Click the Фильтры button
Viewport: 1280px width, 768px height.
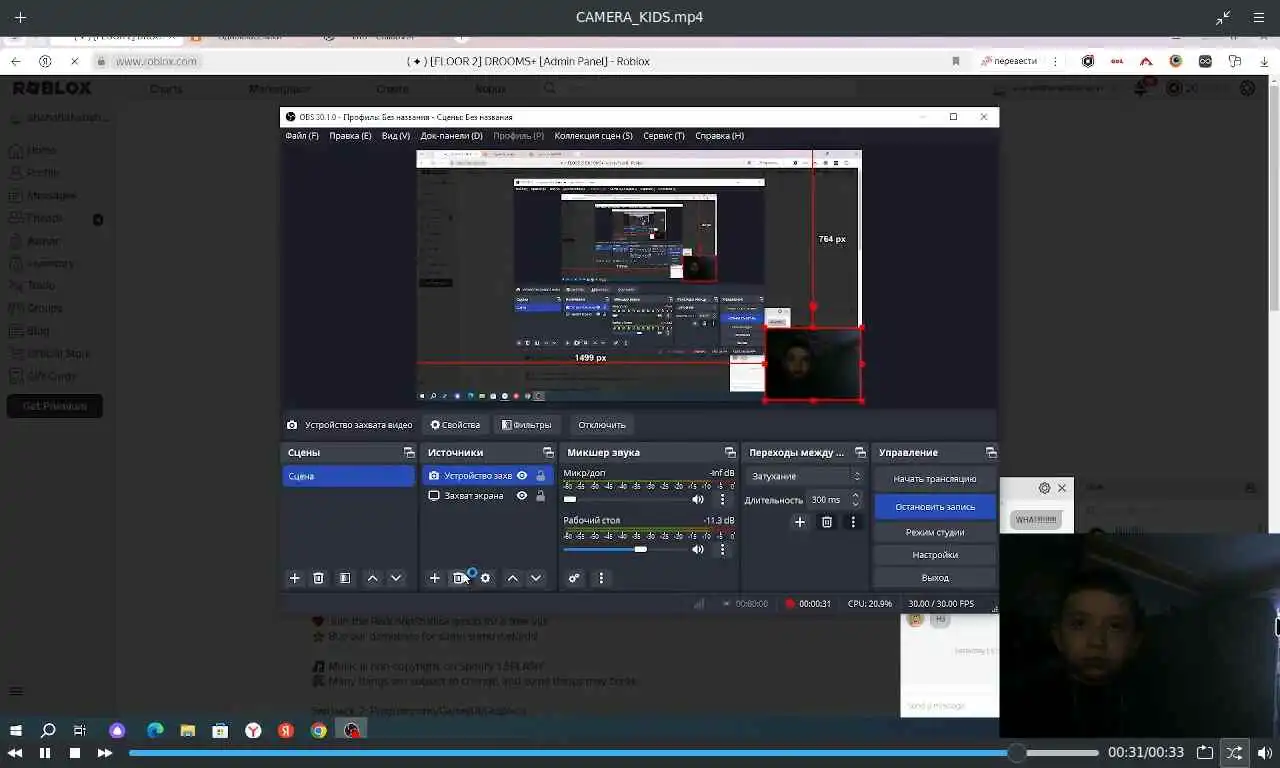click(x=526, y=425)
